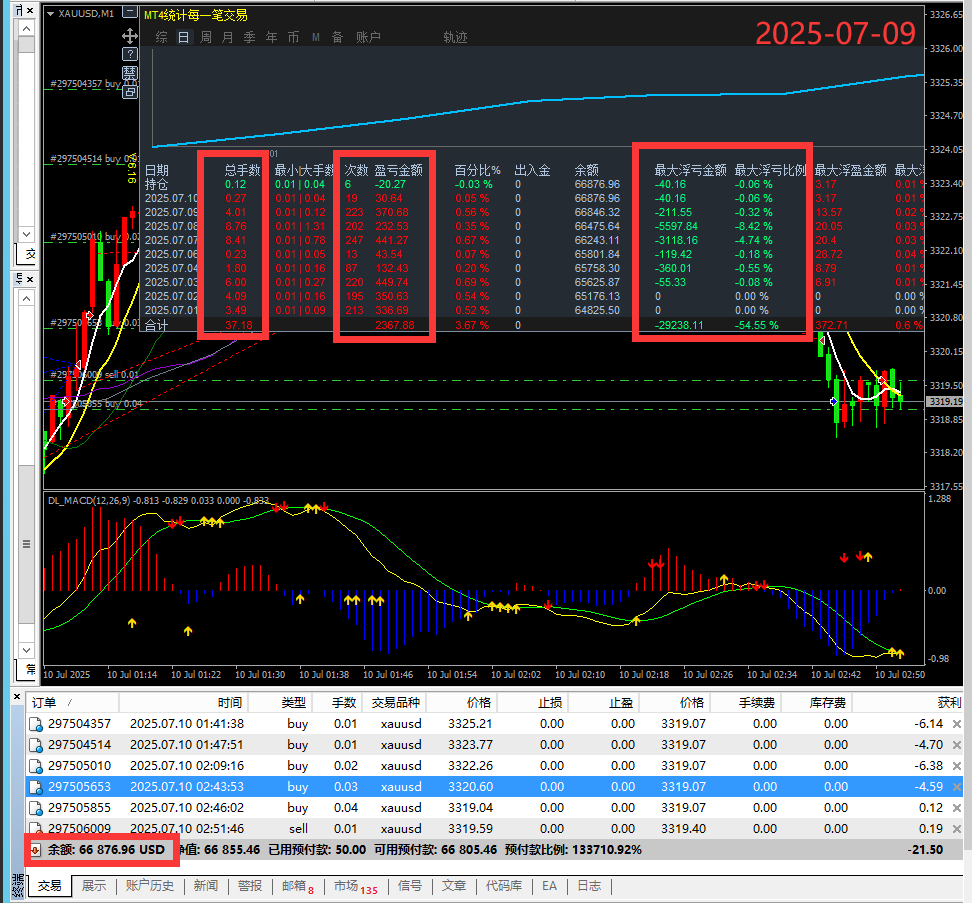Open the EA terminal tab
Viewport: 972px width, 903px height.
[x=549, y=886]
